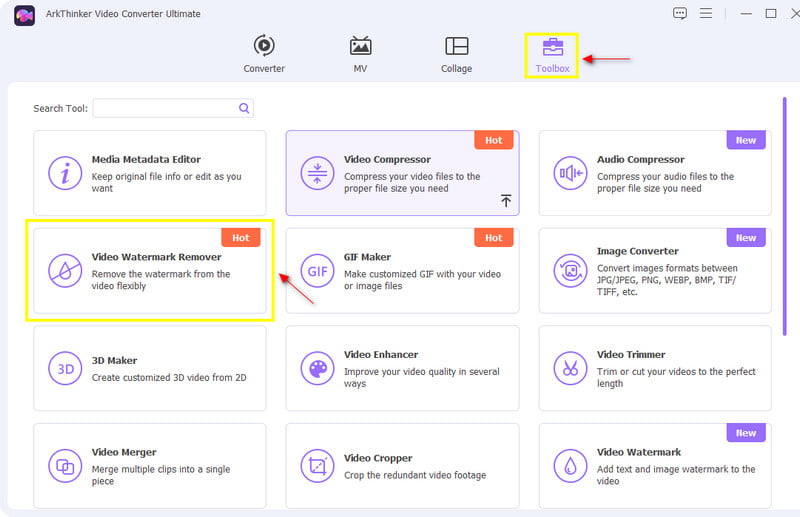Click inside the Search Tool field
Viewport: 800px width, 517px height.
click(173, 108)
